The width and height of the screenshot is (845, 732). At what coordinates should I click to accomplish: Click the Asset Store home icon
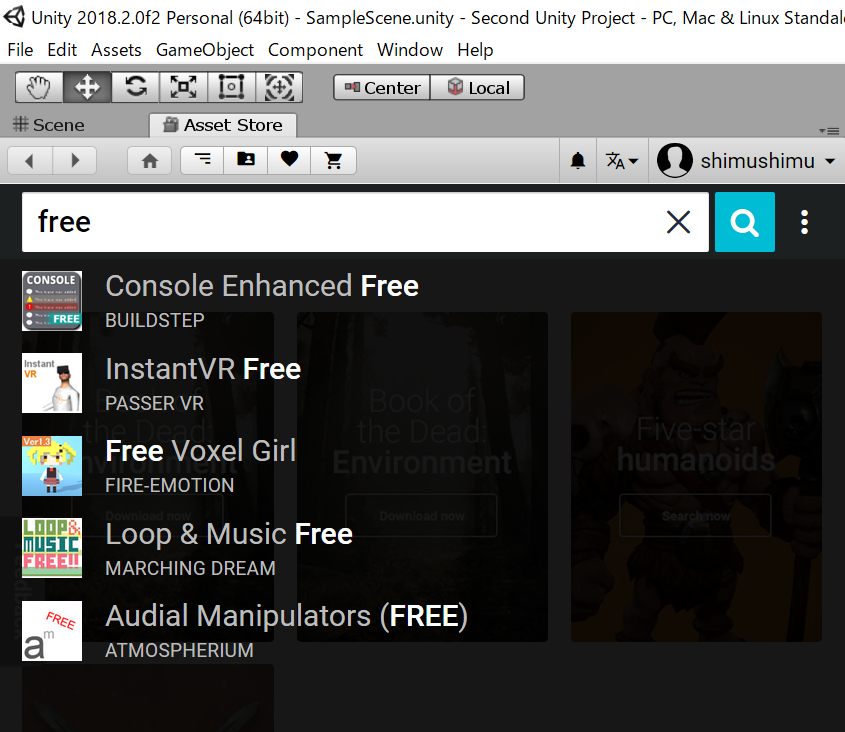(150, 160)
